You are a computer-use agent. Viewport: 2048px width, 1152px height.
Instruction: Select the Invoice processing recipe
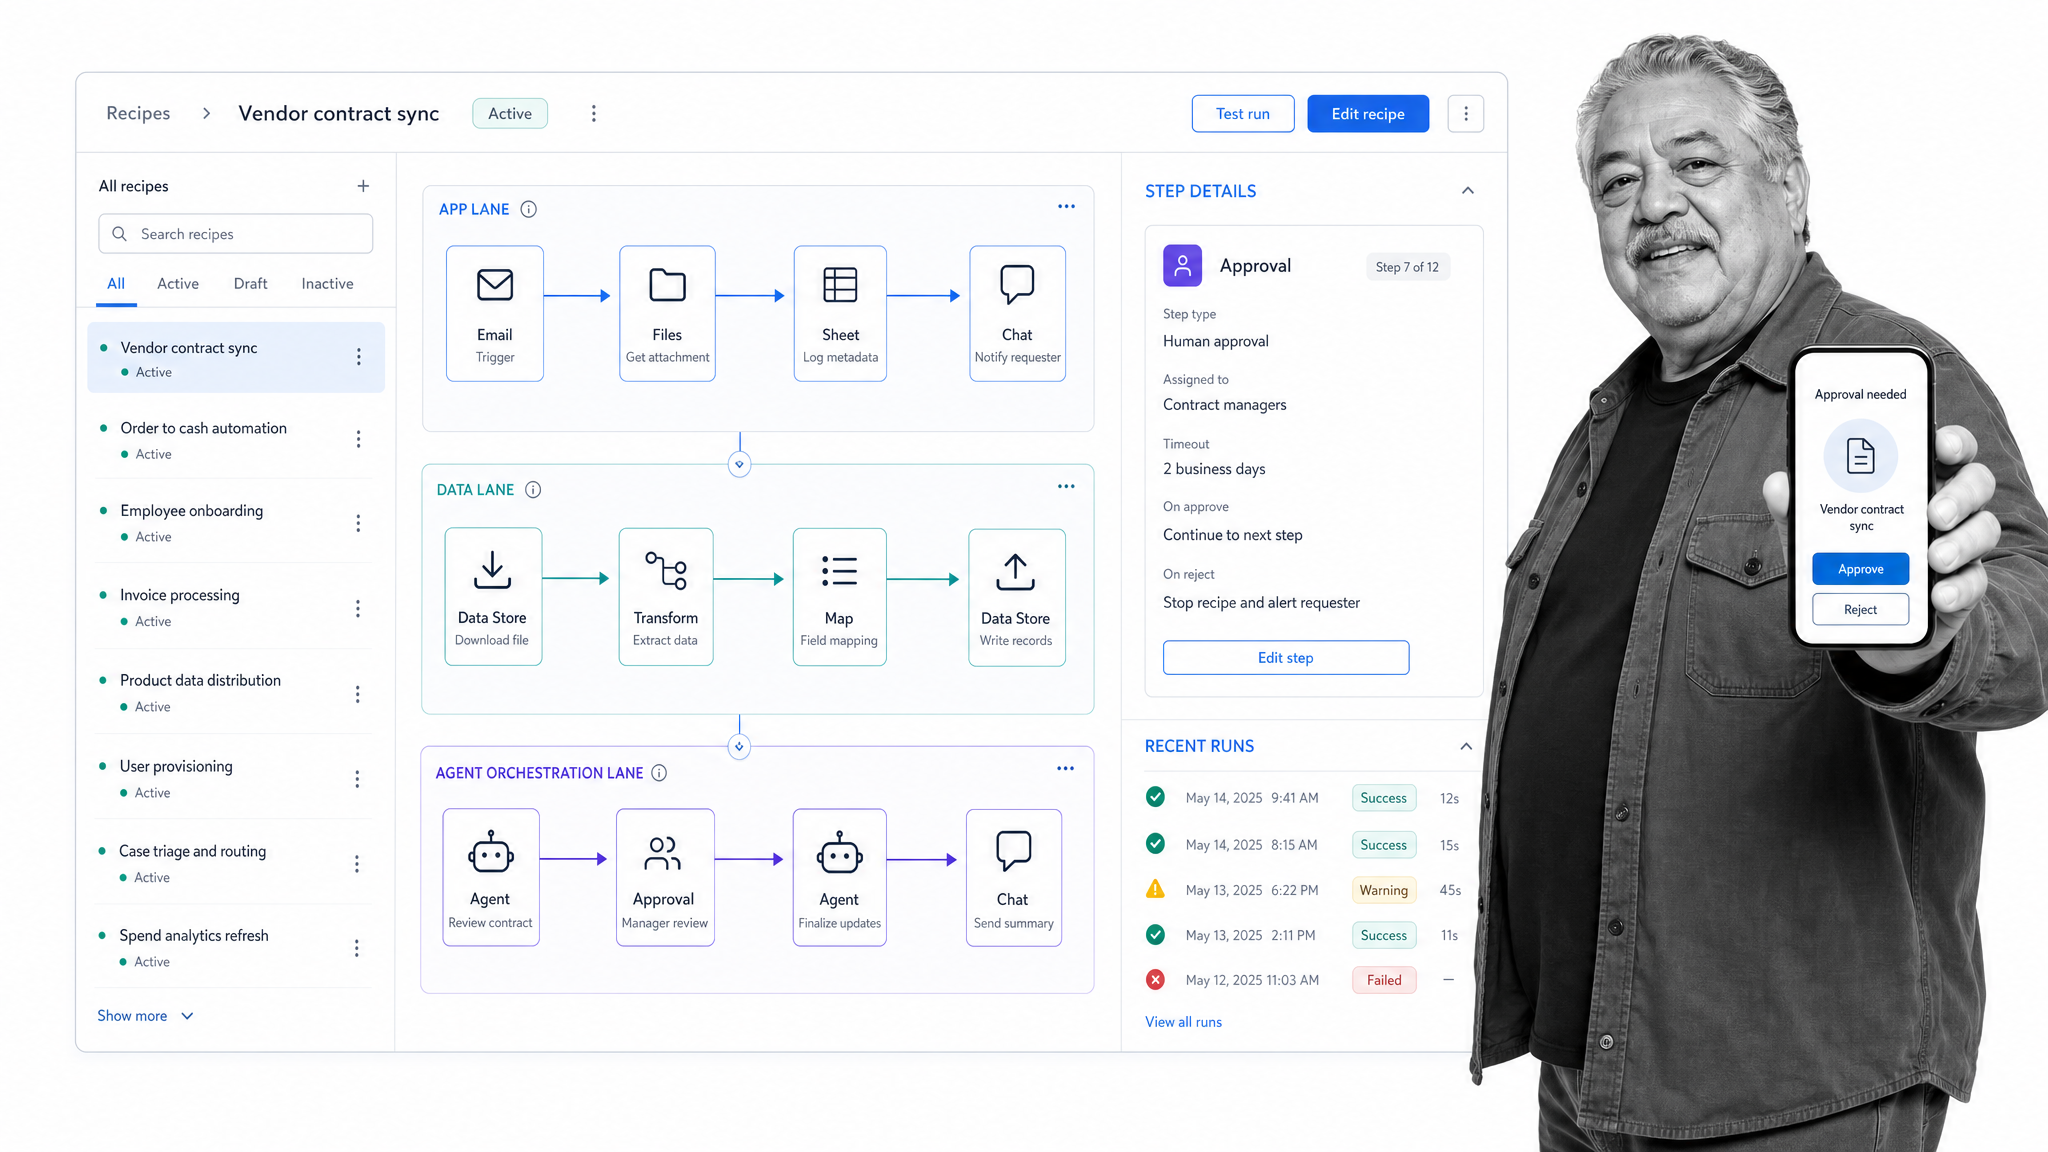[x=236, y=607]
